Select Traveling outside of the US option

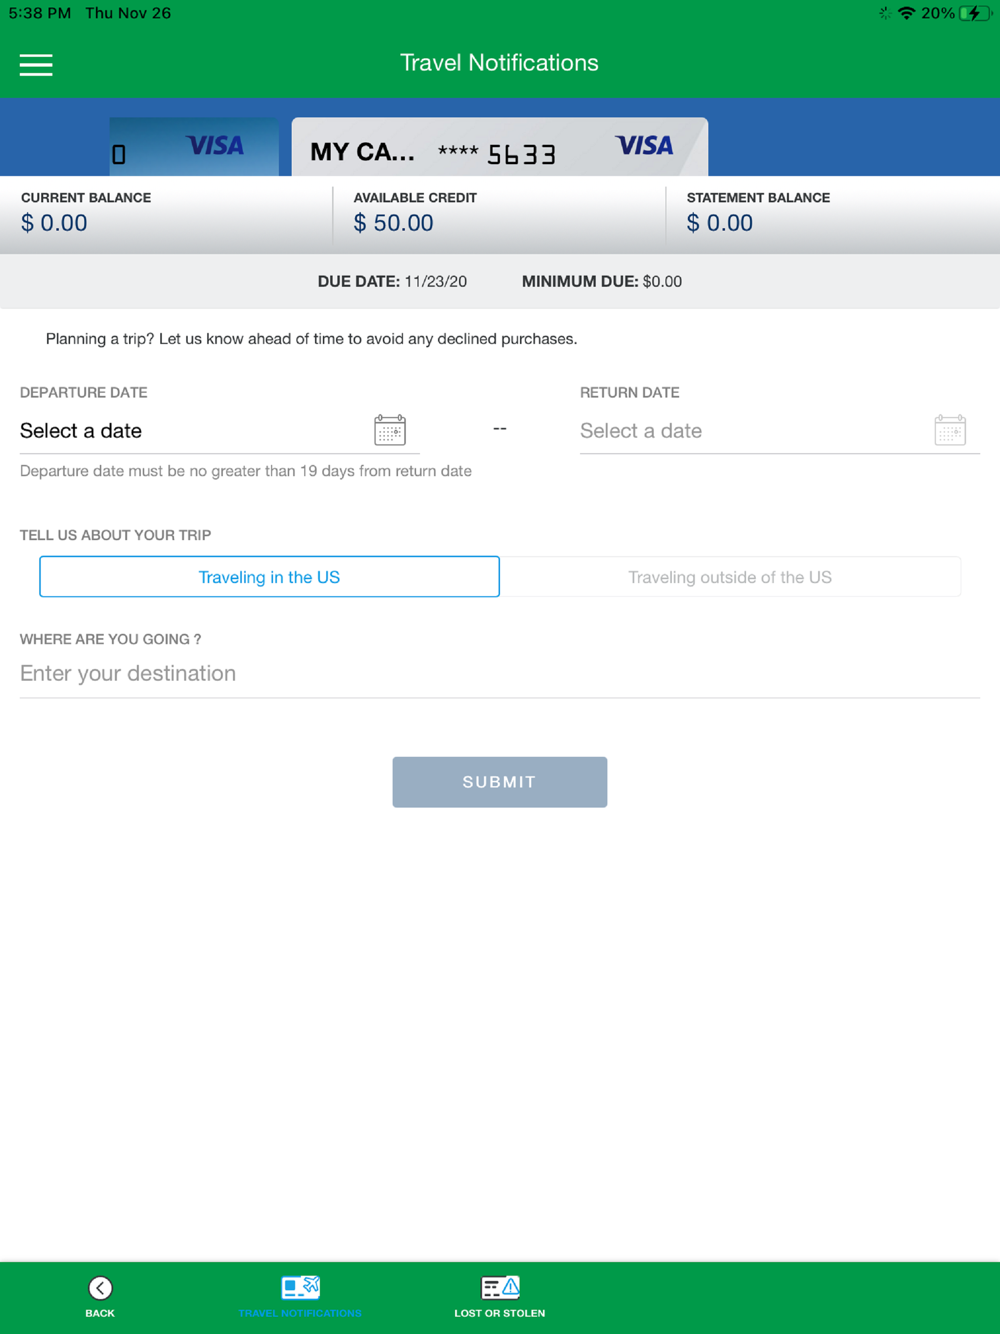(x=730, y=577)
